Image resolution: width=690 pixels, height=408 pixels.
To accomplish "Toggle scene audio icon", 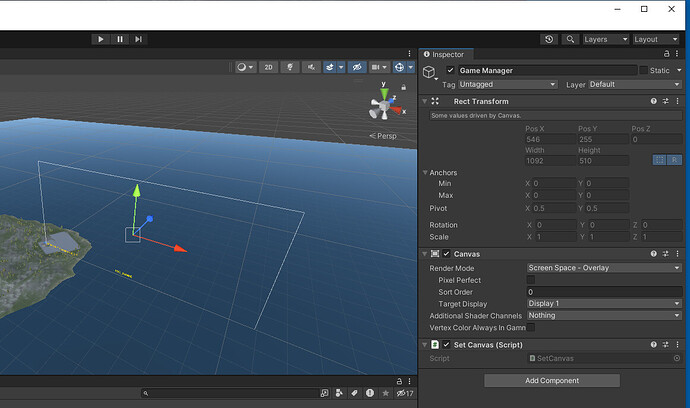I will point(311,67).
